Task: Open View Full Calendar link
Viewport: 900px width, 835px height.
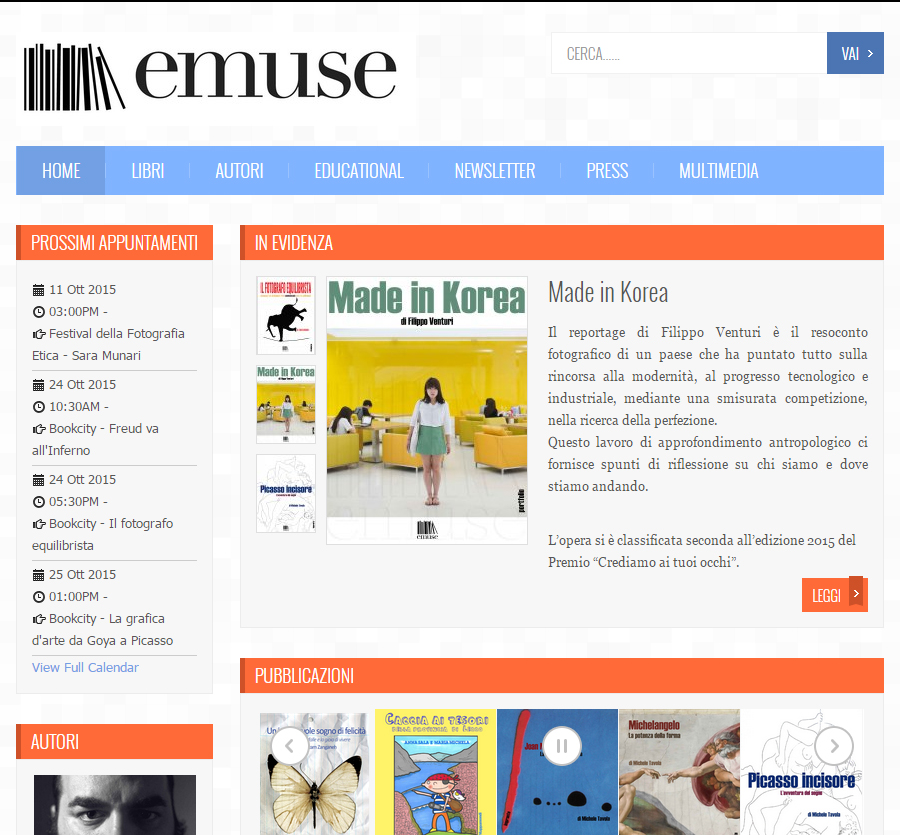Action: coord(85,668)
